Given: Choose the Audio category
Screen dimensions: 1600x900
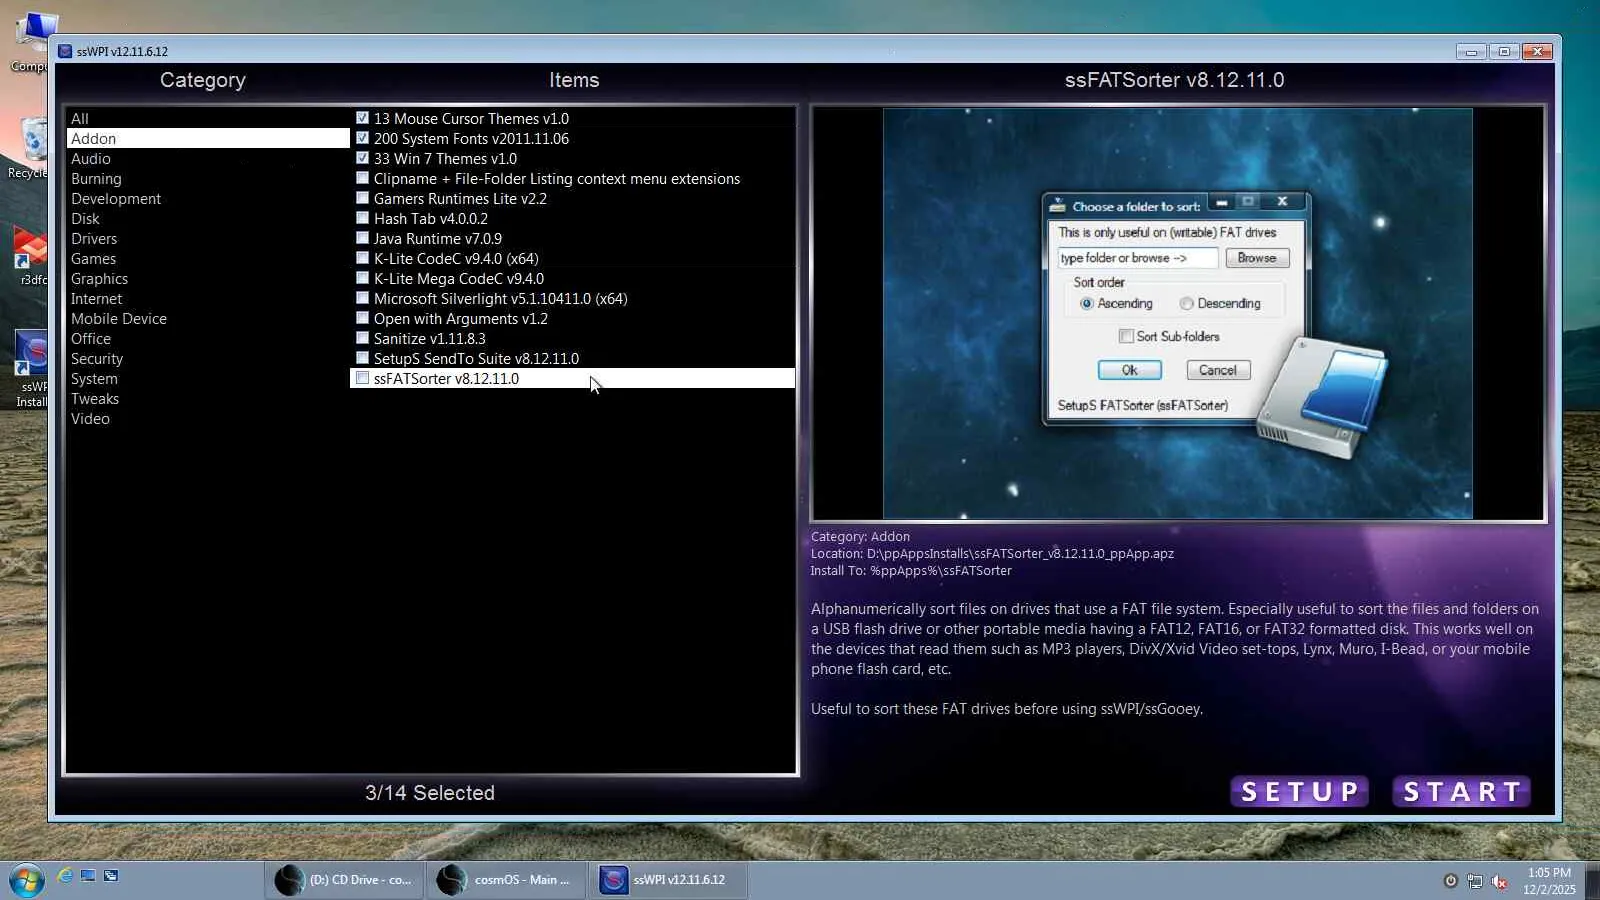Looking at the screenshot, I should click(x=208, y=159).
